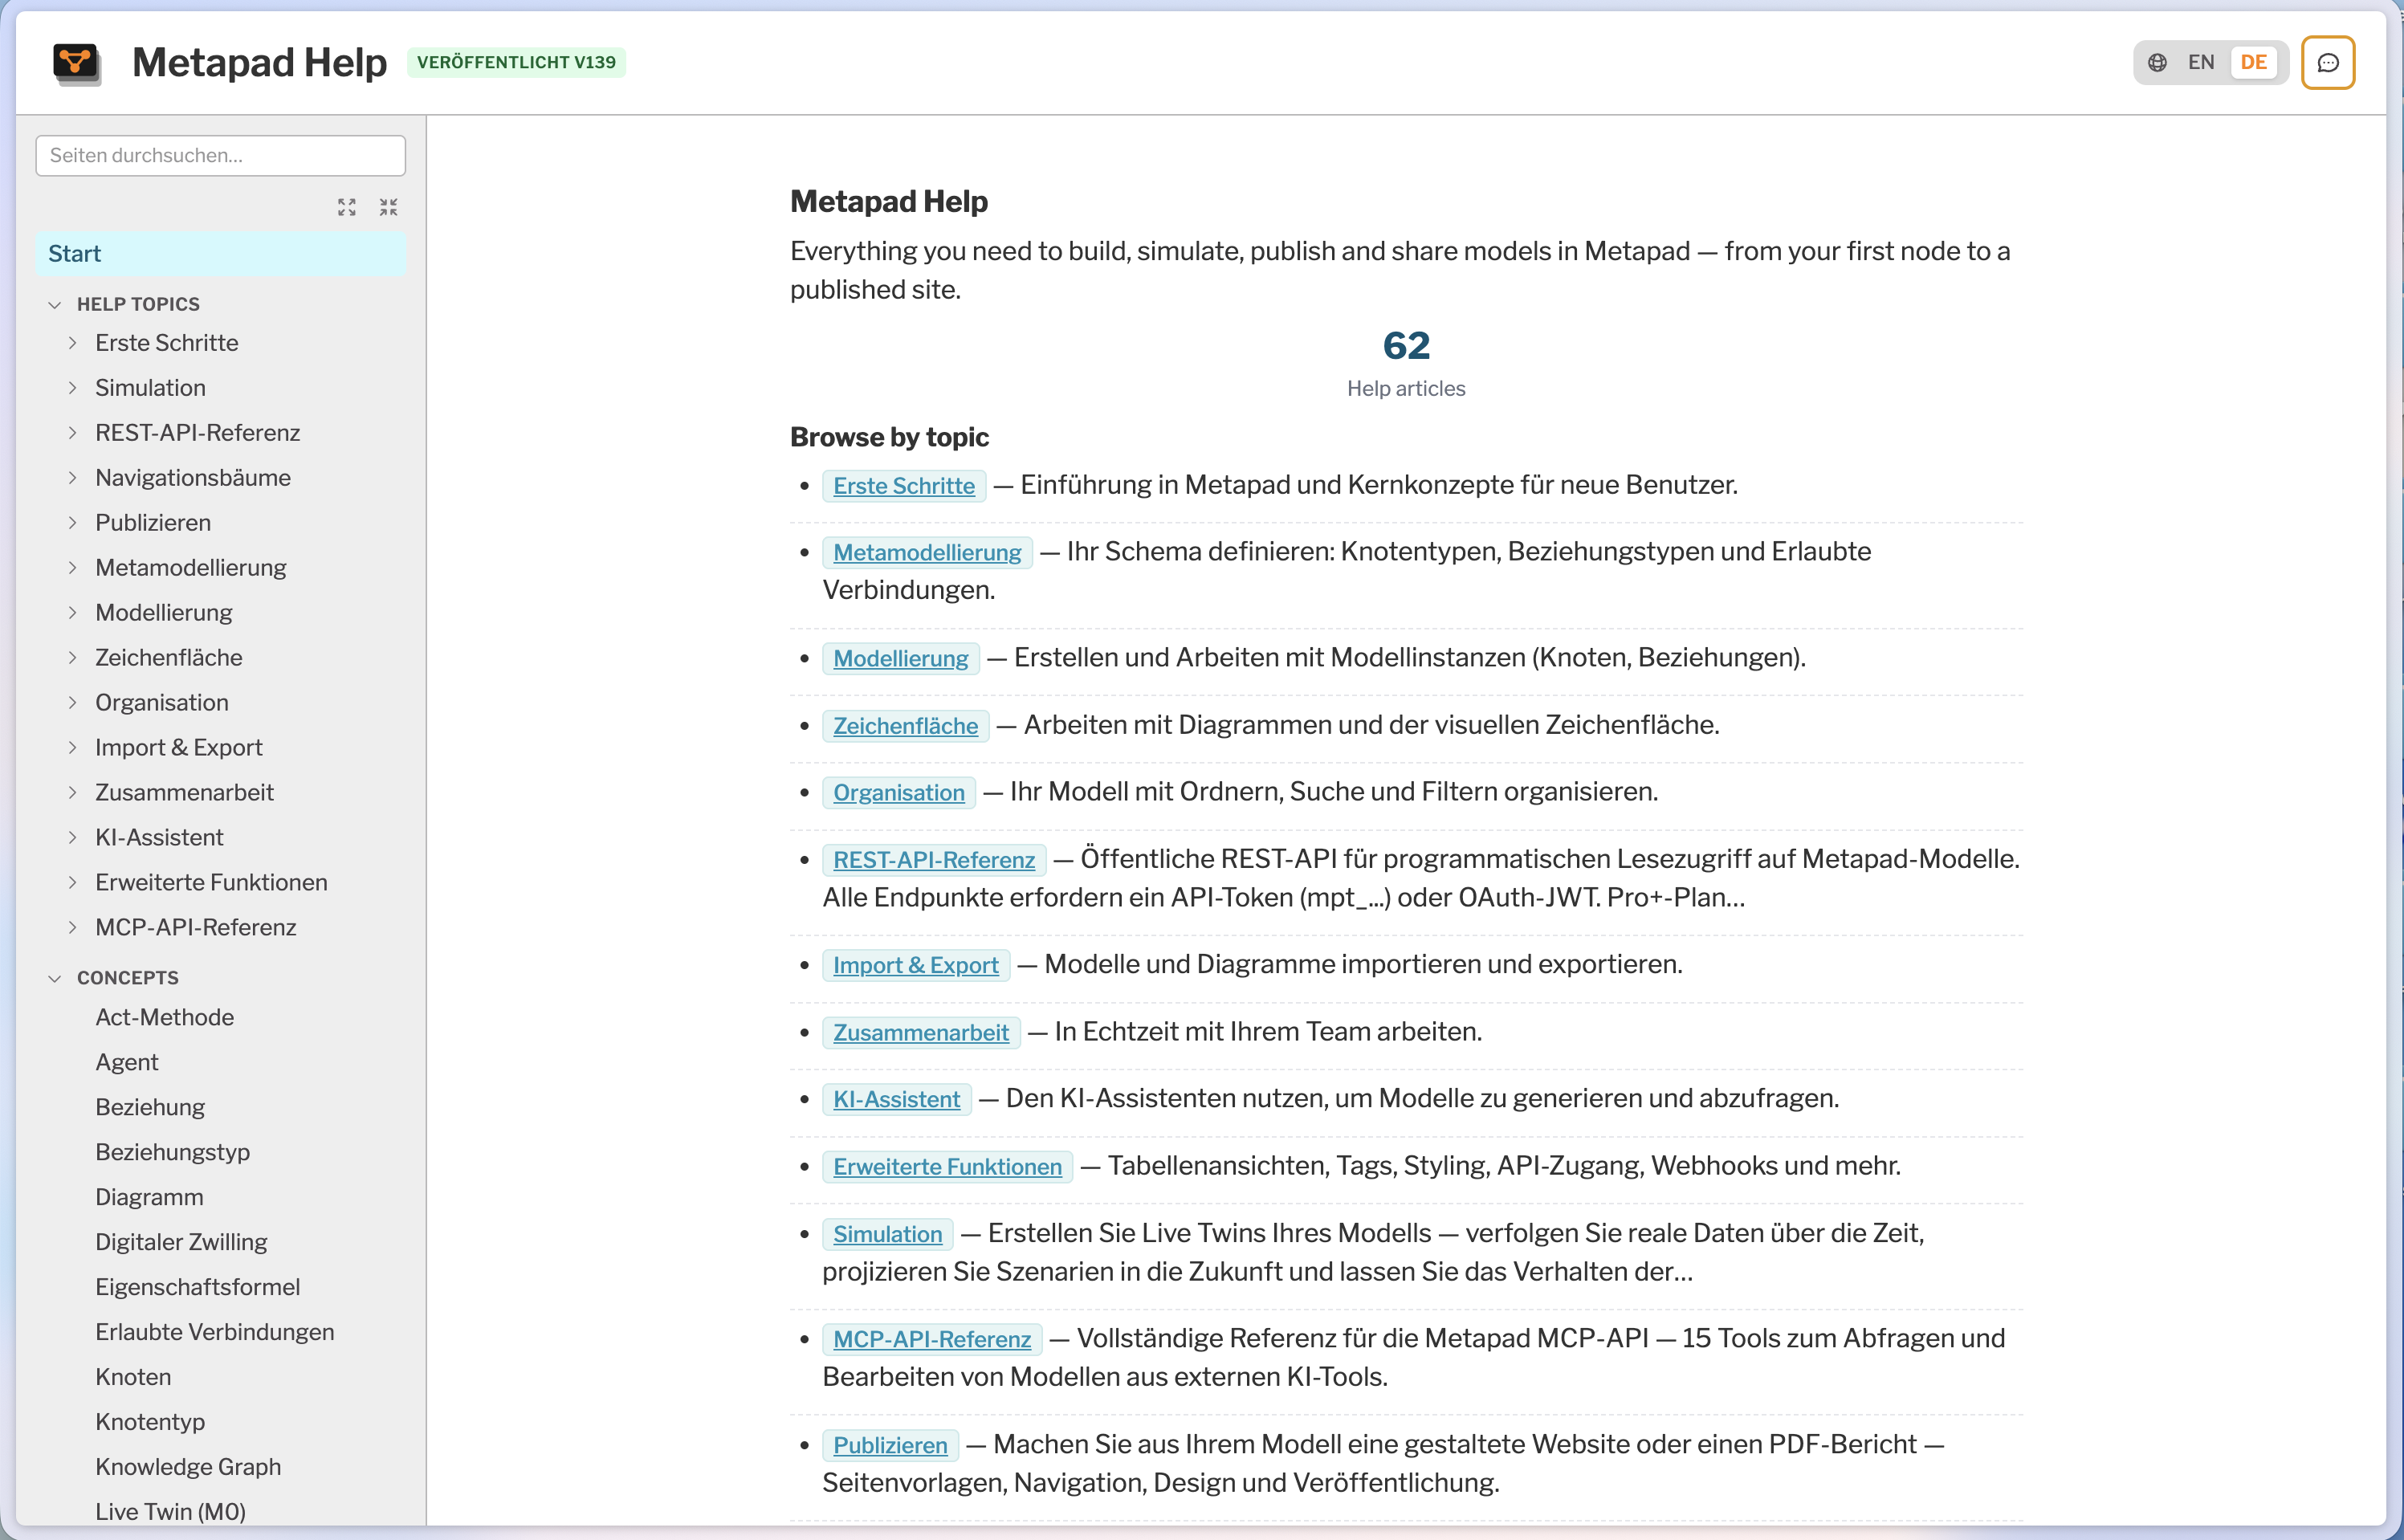The image size is (2404, 1540).
Task: Expand the MCP-API-Referenz chevron in sidebar
Action: tap(73, 928)
